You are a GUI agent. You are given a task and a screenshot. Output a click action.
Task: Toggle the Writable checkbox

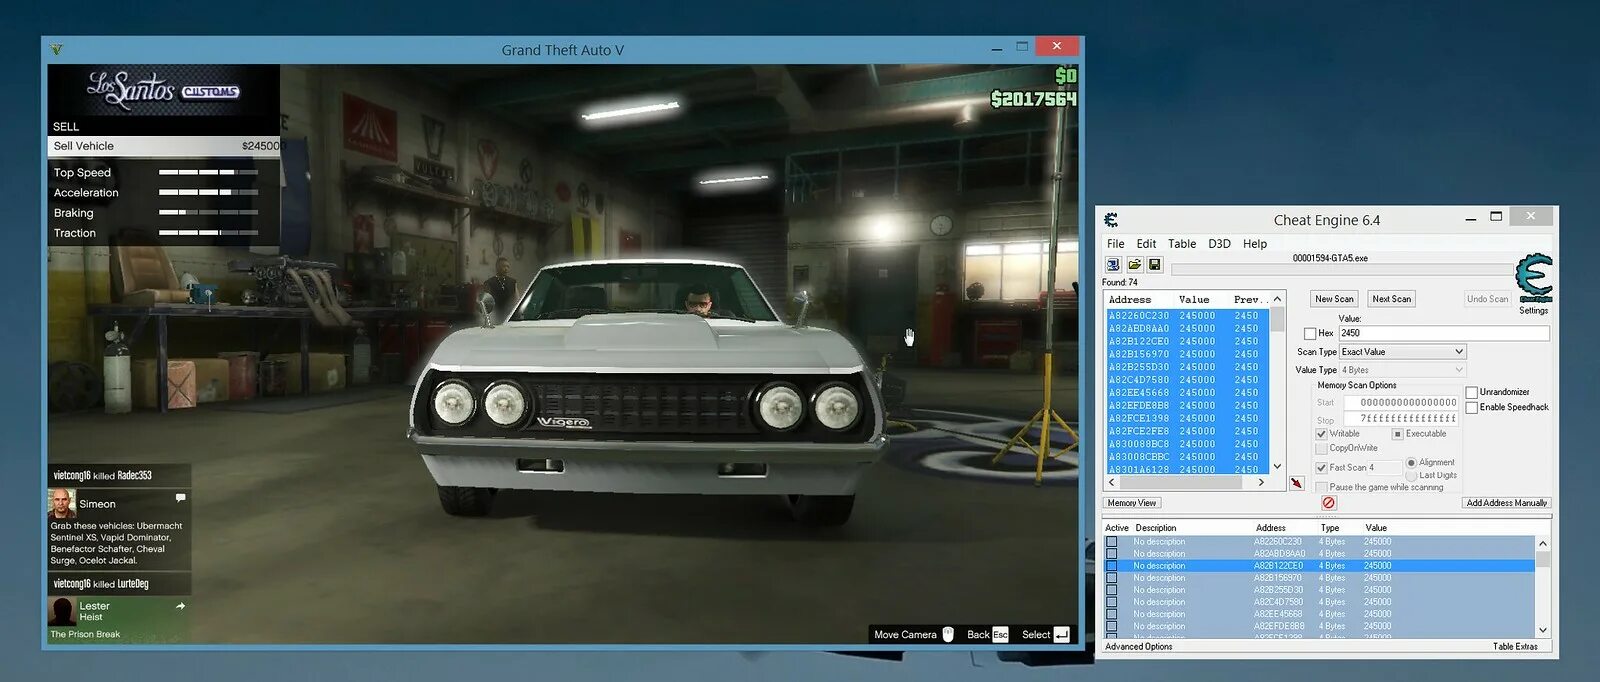tap(1321, 434)
